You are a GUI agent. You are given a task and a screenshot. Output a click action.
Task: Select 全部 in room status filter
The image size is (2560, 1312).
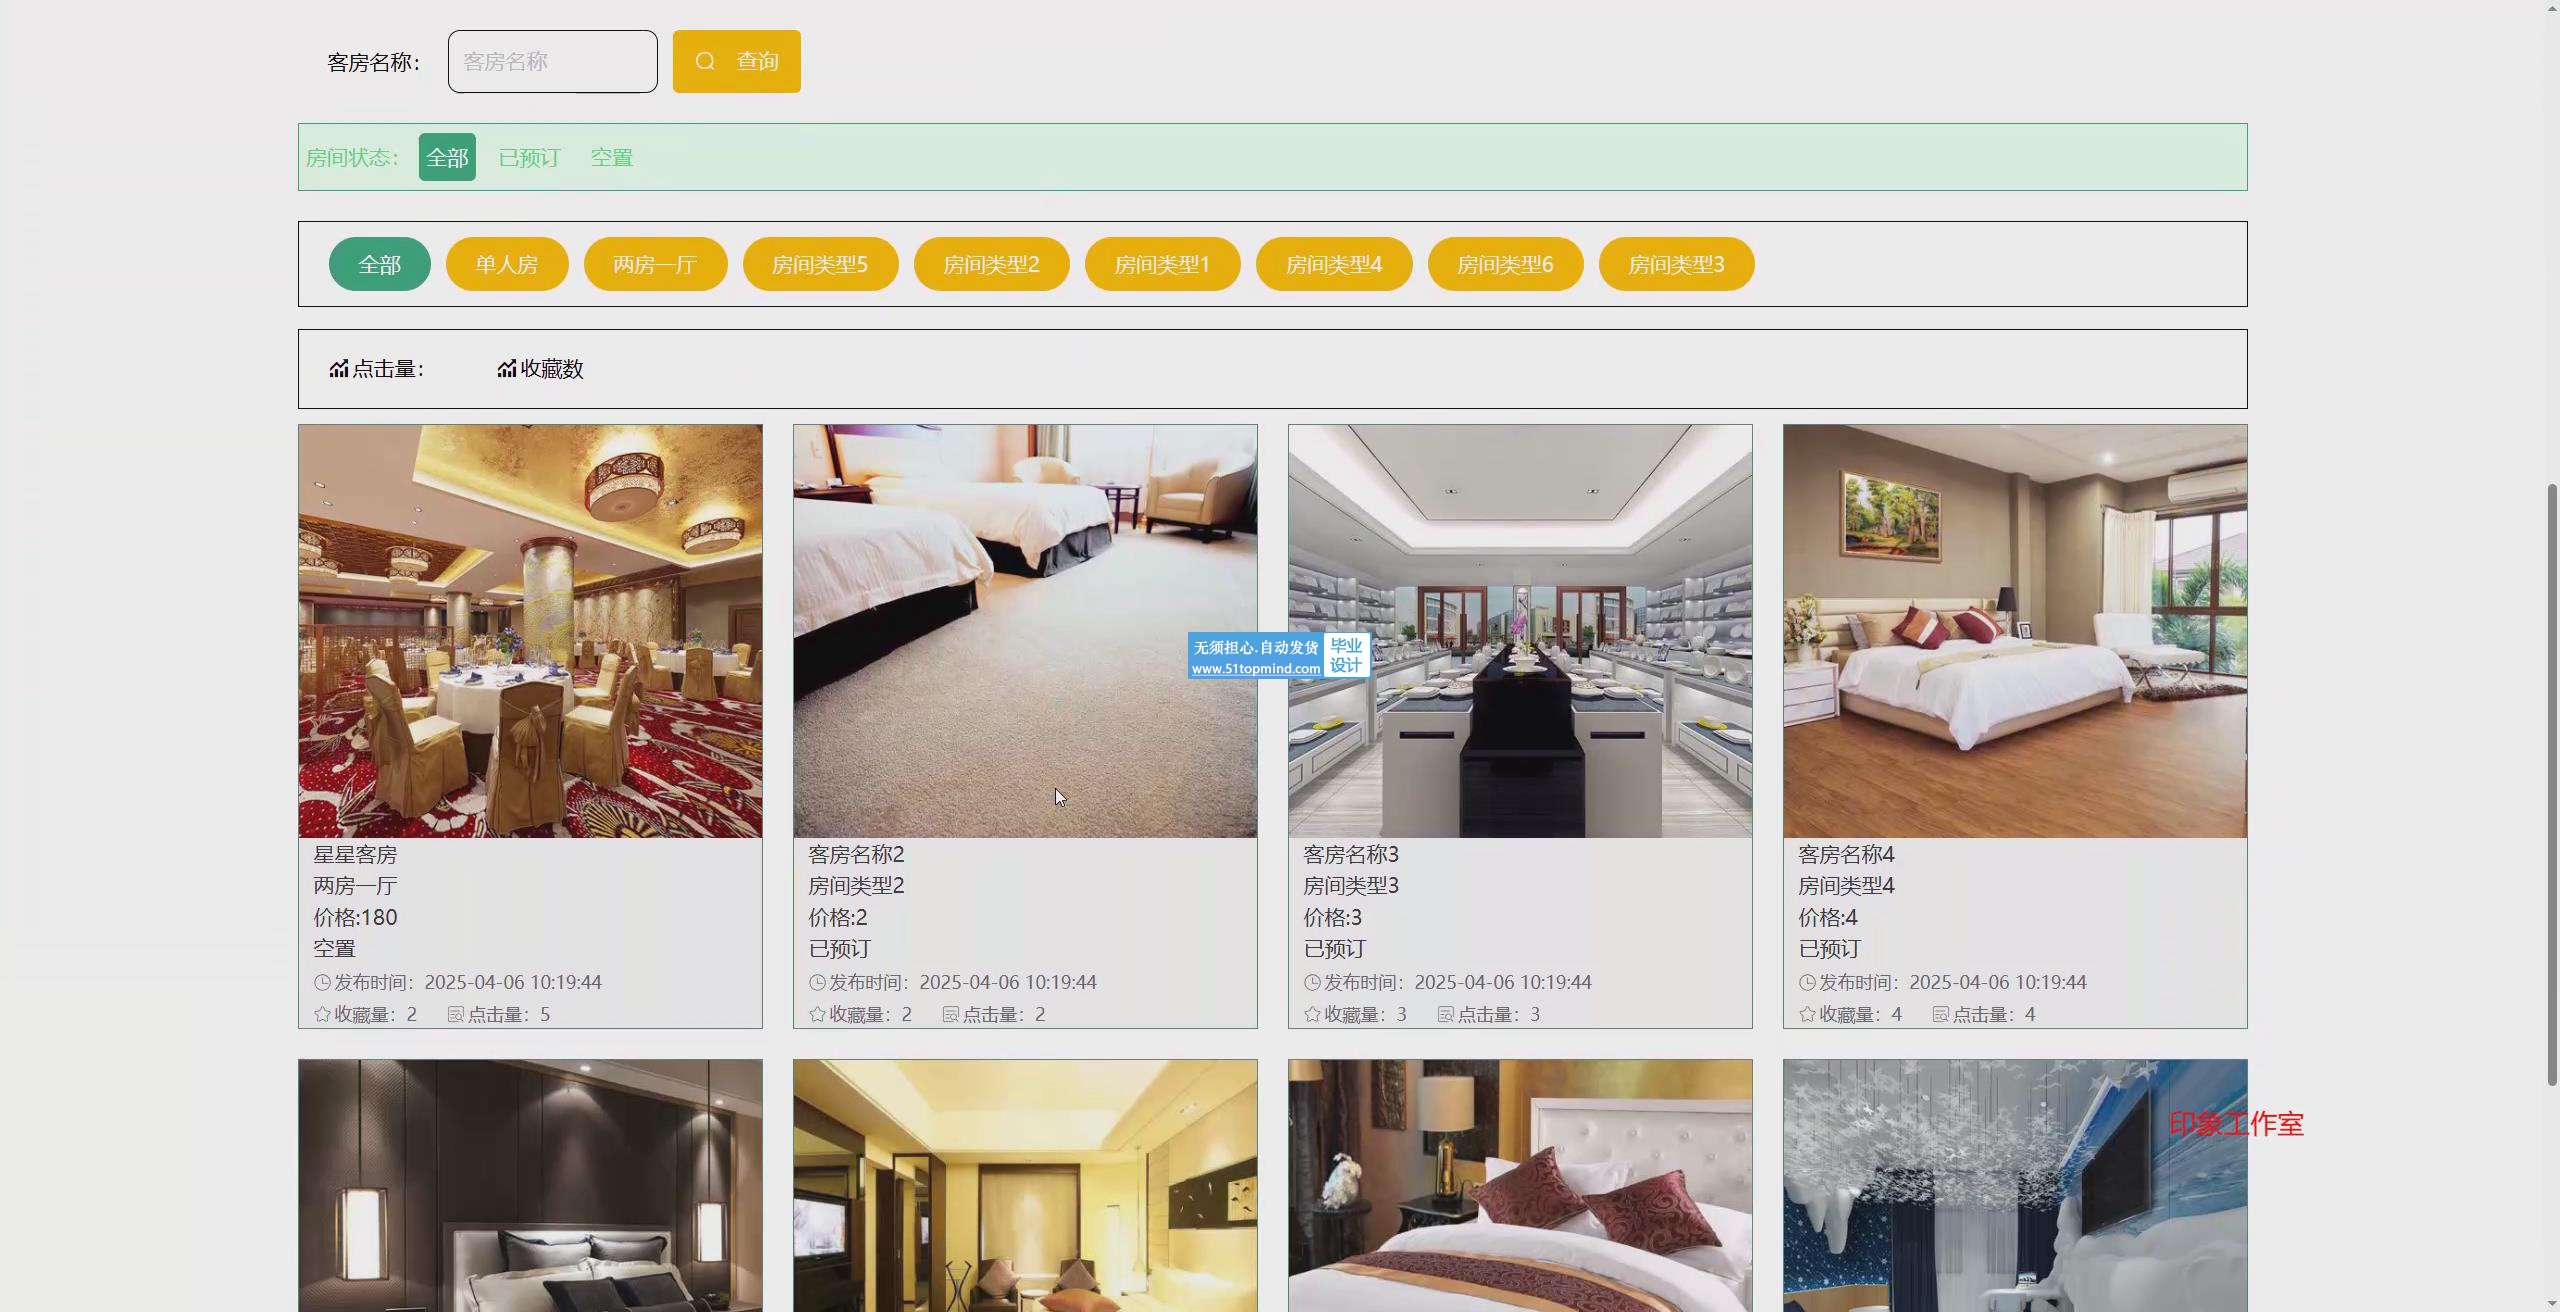pos(447,158)
